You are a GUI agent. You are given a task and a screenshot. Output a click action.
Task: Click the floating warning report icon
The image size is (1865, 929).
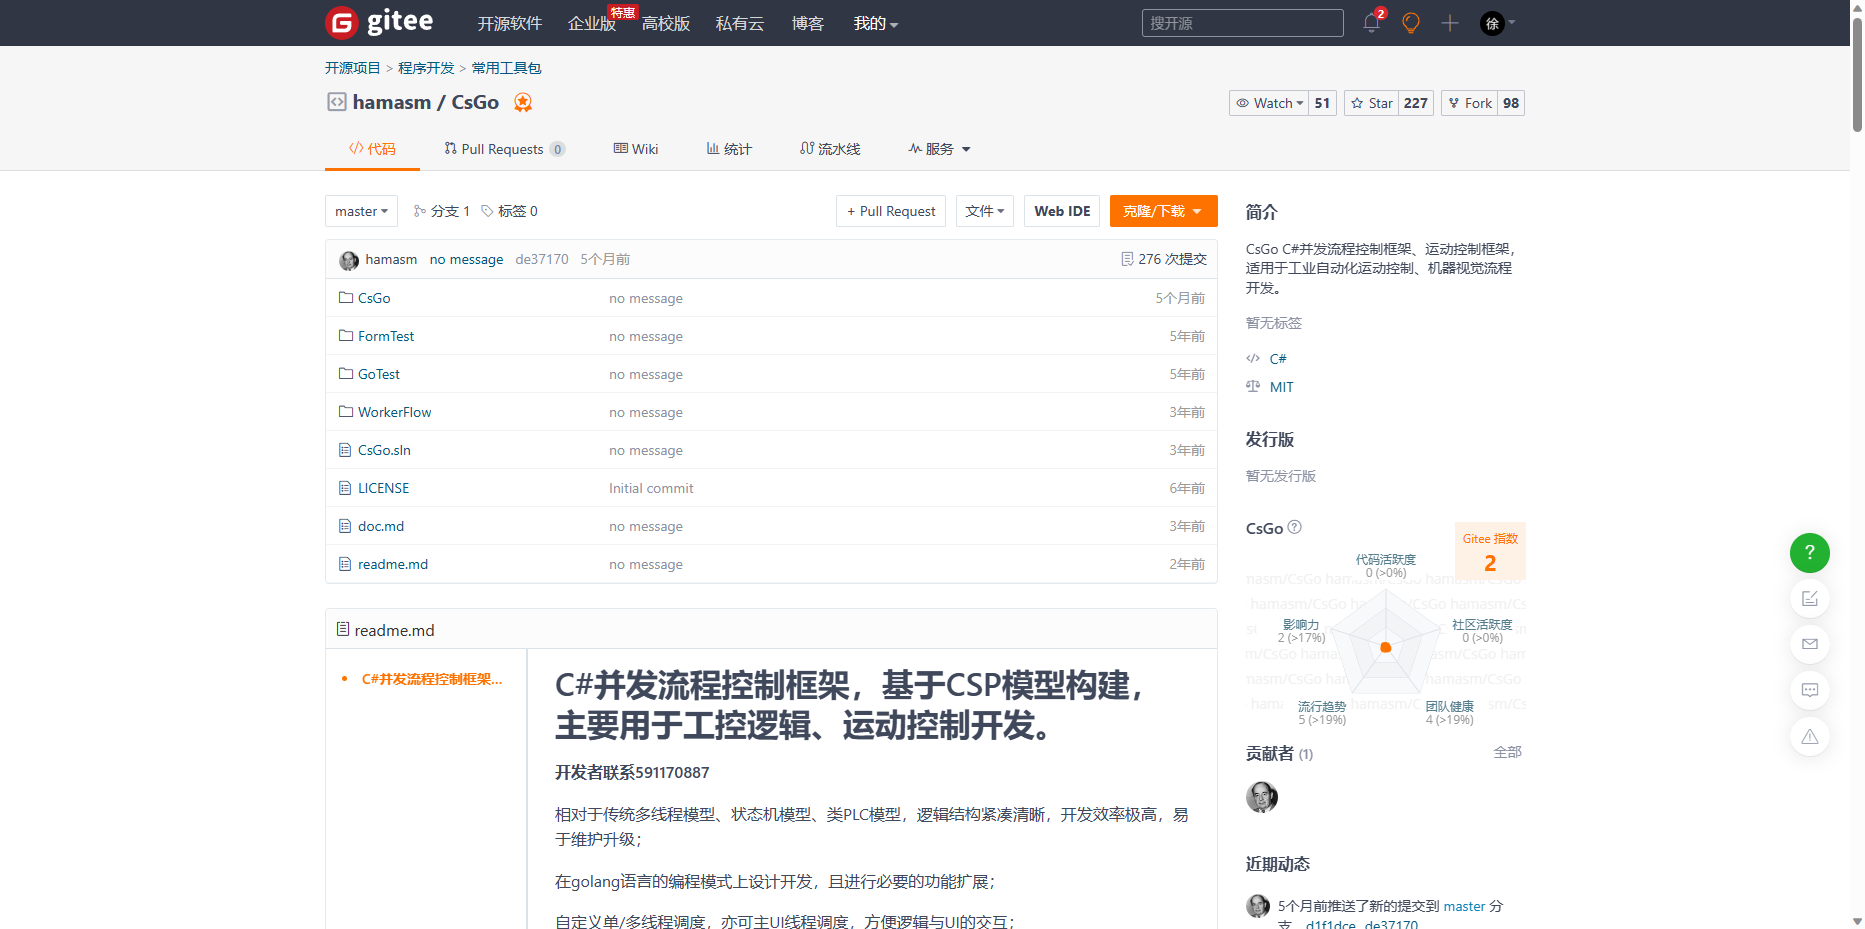click(1809, 736)
